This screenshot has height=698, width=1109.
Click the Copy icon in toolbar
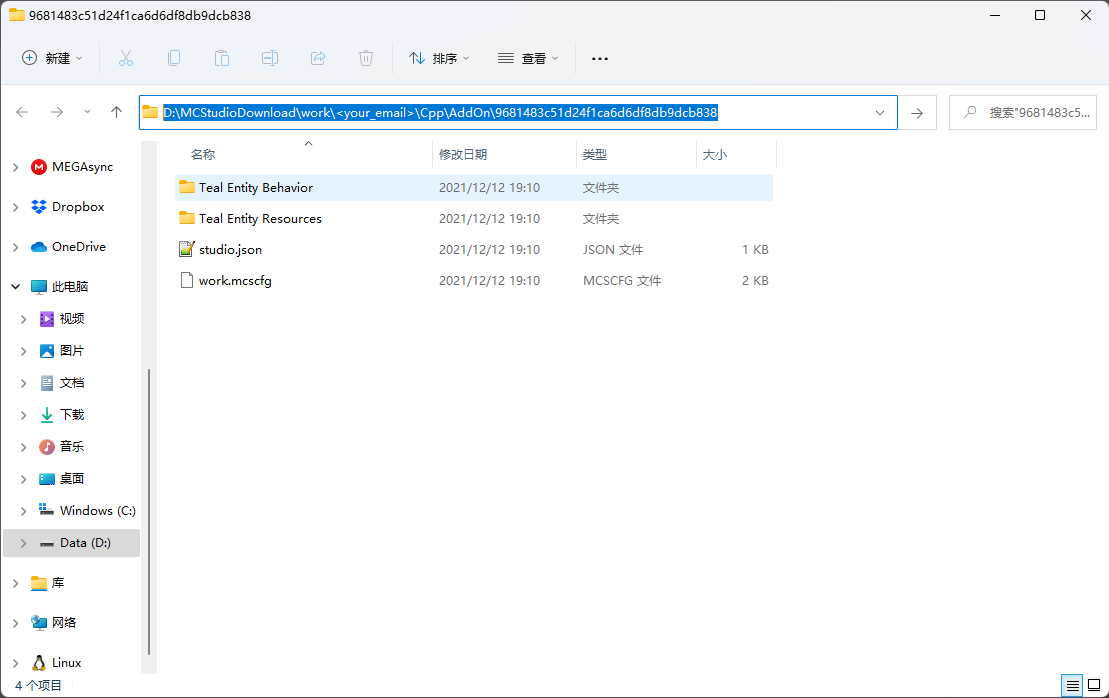coord(174,58)
